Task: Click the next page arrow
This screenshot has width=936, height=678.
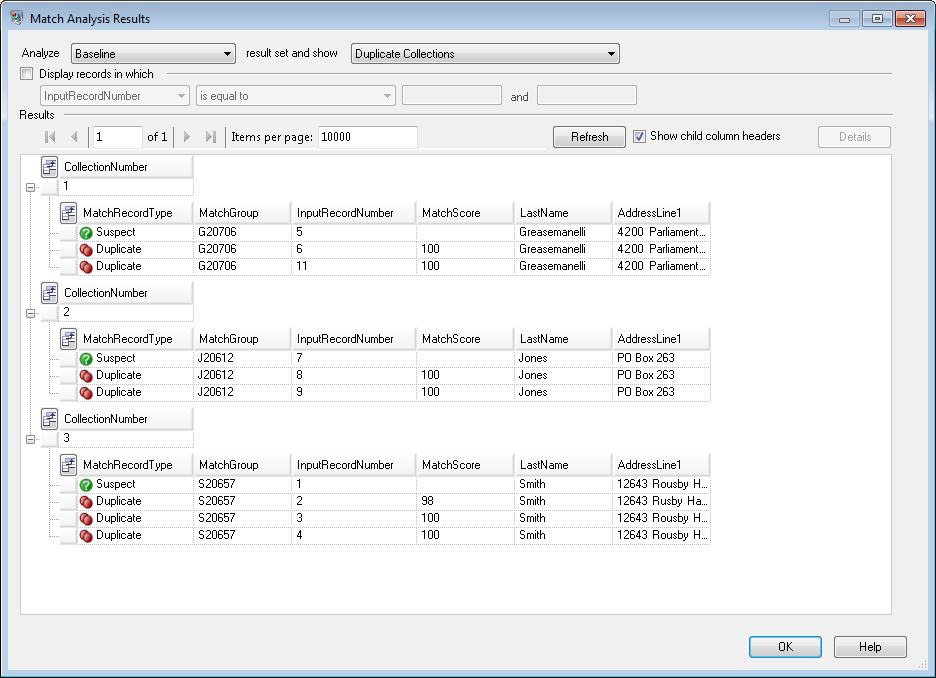Action: (186, 137)
